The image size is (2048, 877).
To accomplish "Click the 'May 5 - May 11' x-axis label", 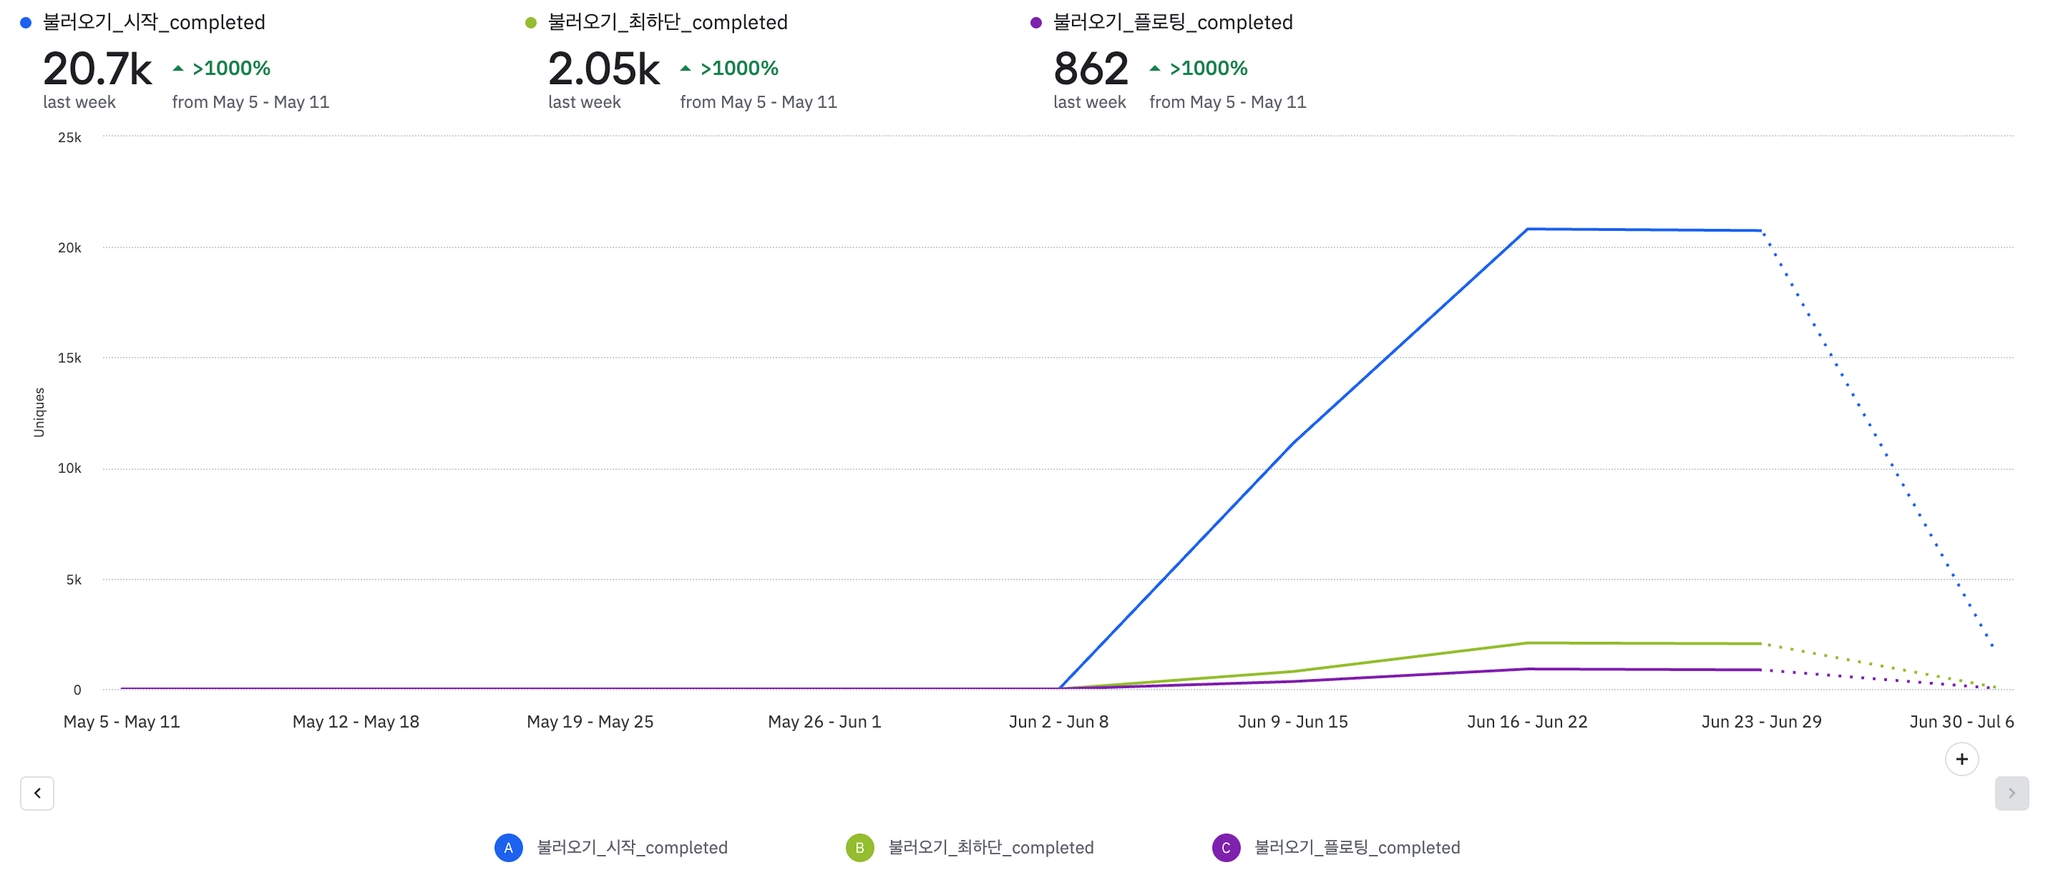I will pos(122,722).
